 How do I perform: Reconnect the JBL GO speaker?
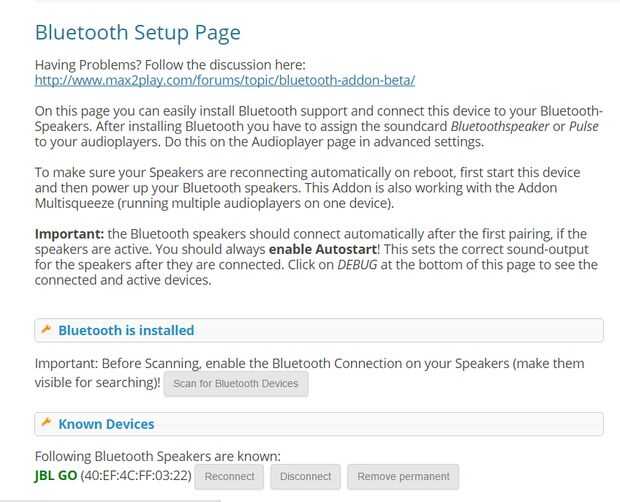(x=229, y=477)
